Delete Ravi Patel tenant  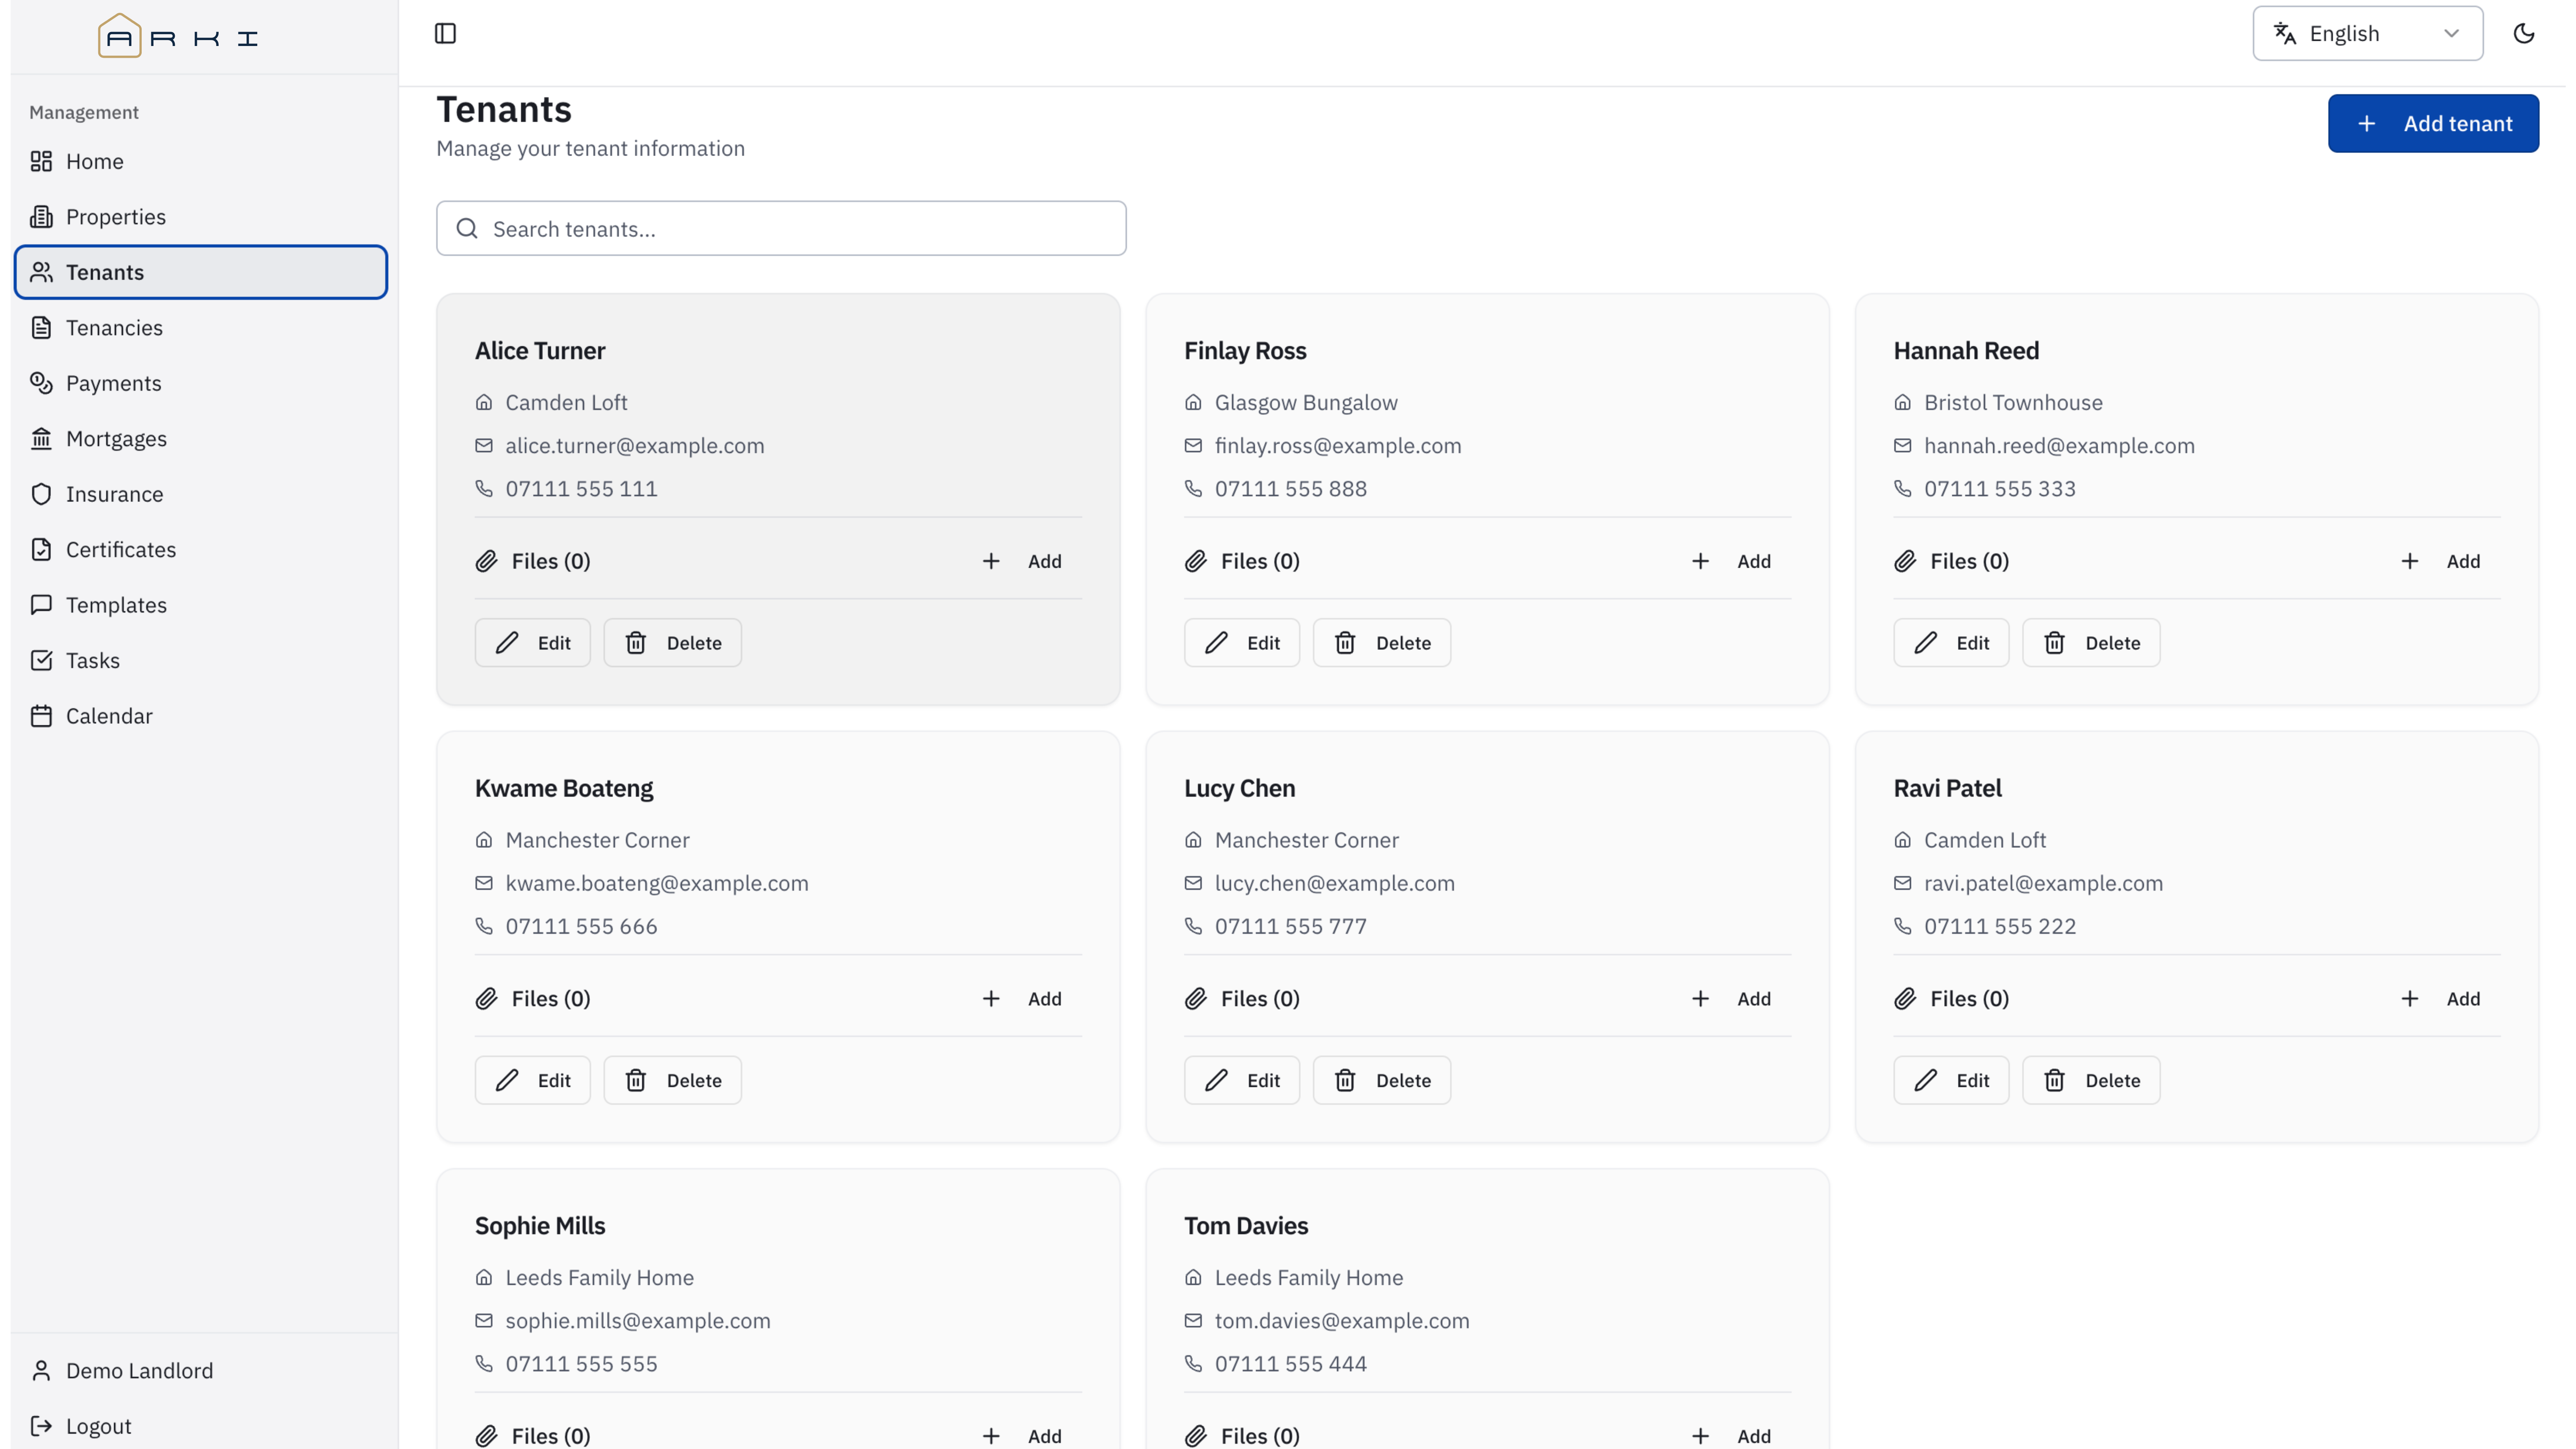tap(2091, 1080)
